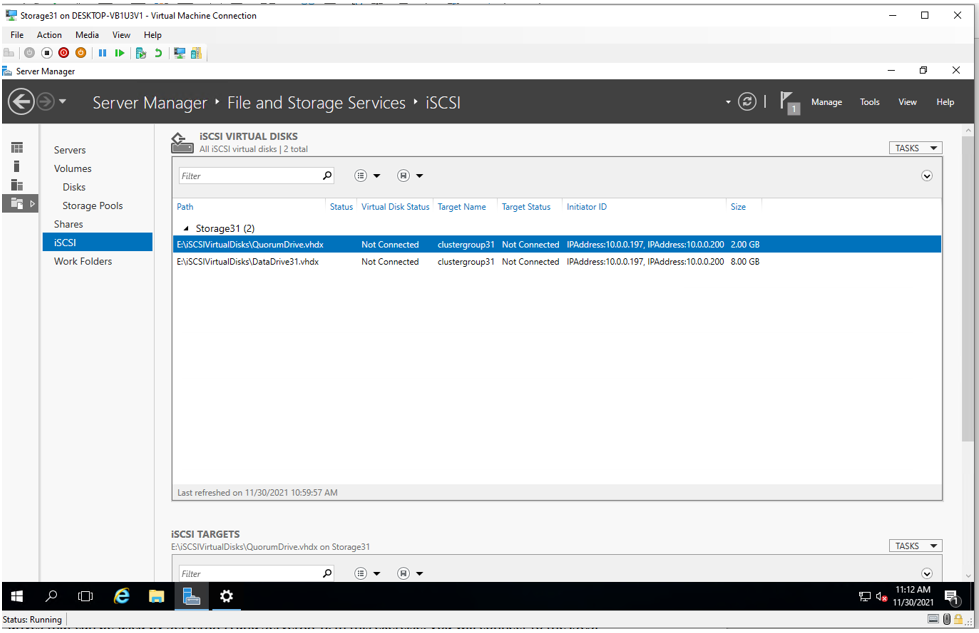Open Task View on taskbar
Screen dimensions: 979x633
pos(86,597)
